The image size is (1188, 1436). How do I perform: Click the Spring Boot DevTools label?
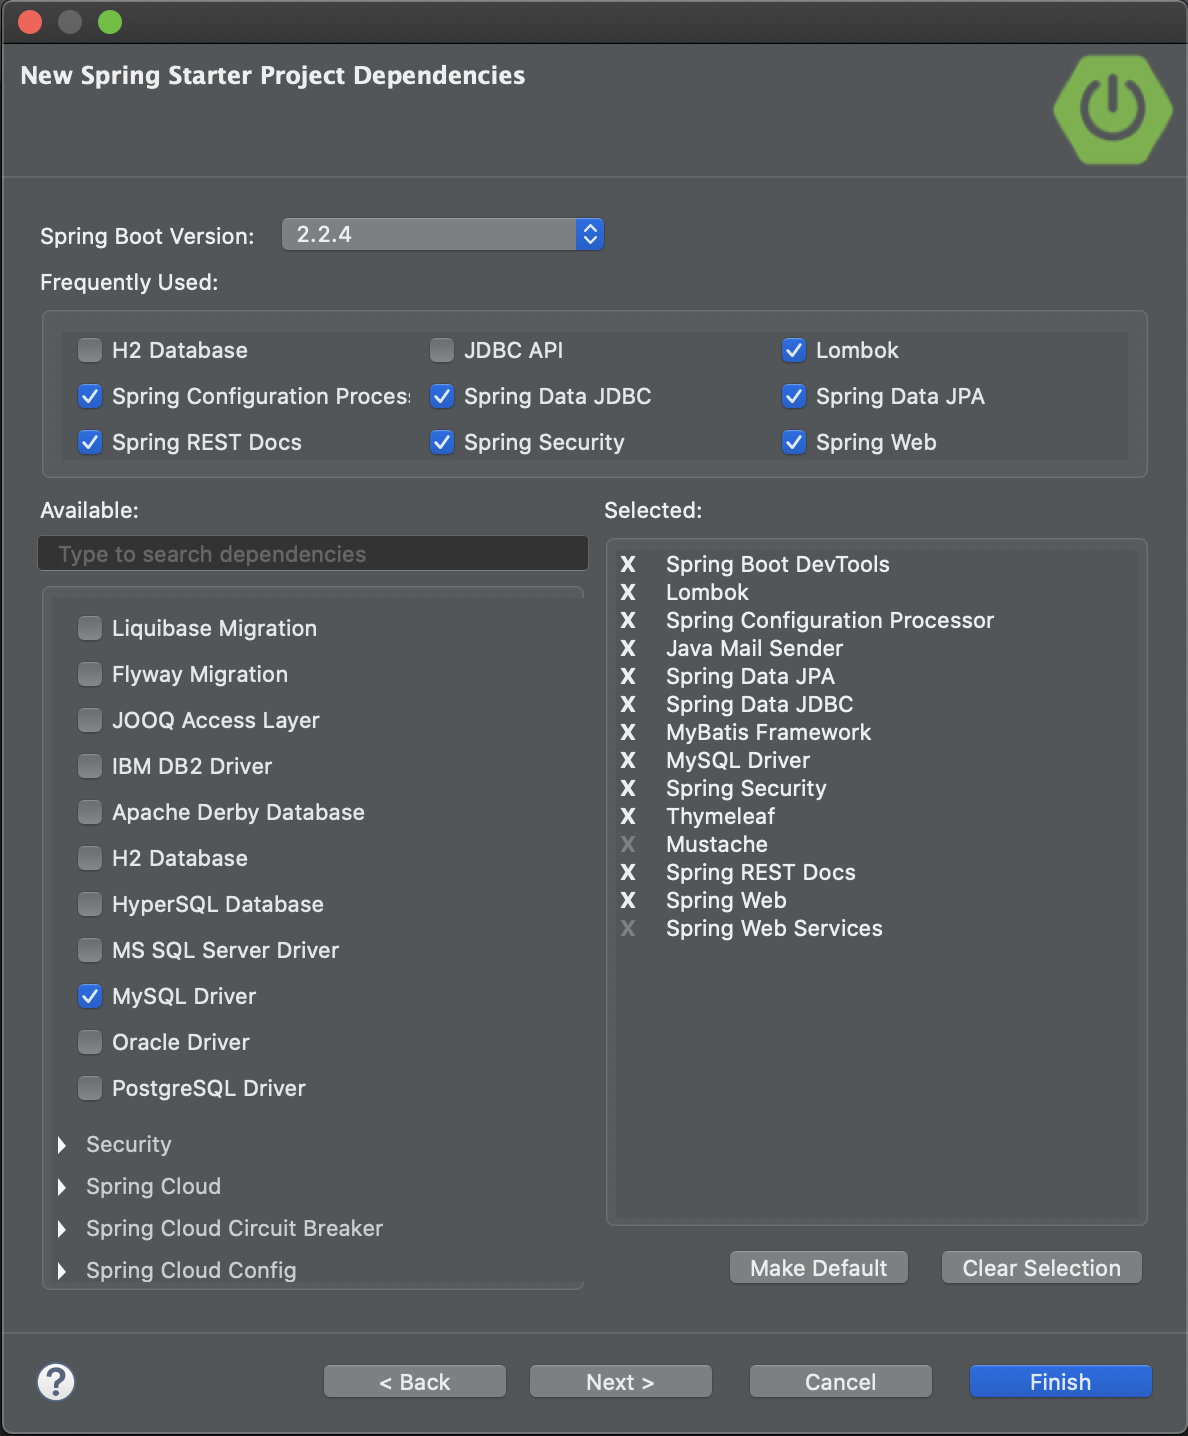(778, 565)
